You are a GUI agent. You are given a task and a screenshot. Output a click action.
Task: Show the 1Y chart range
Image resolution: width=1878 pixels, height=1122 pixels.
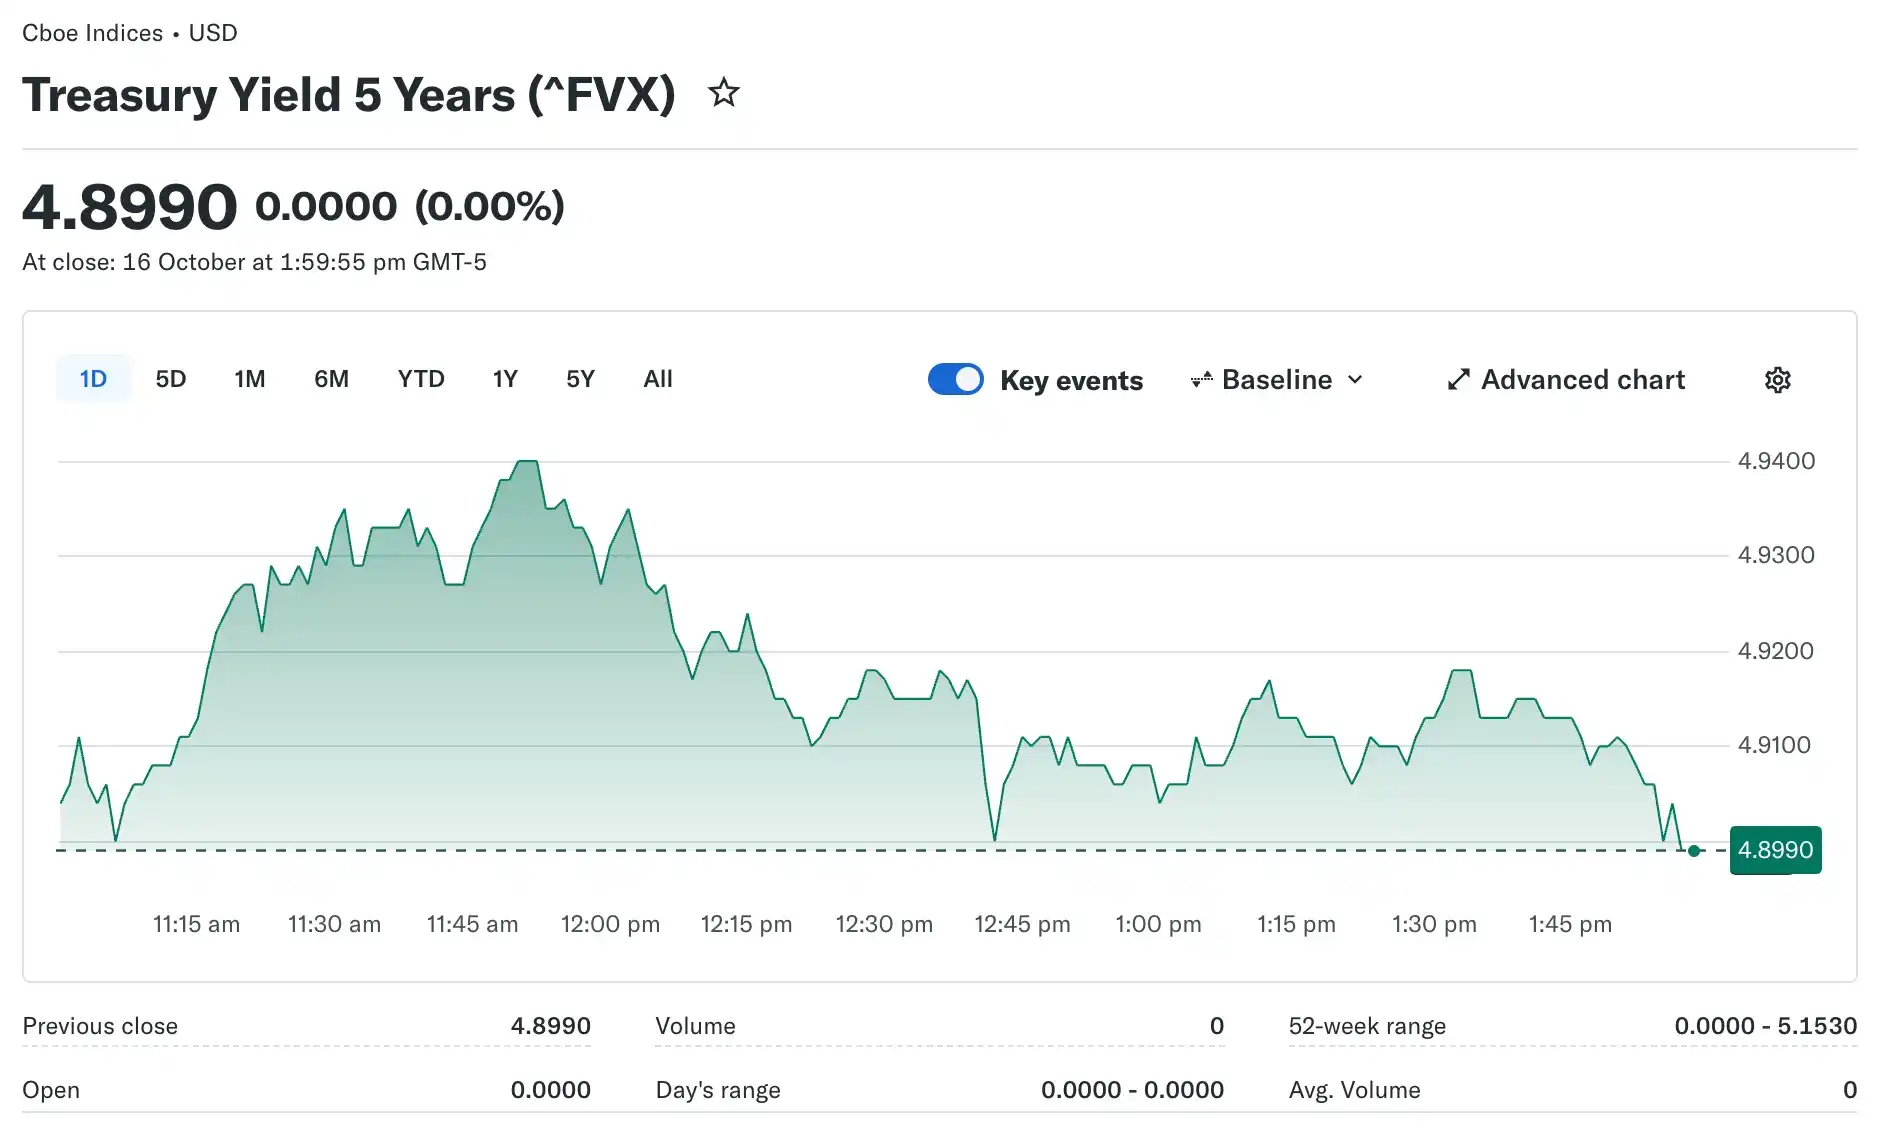[x=505, y=379]
